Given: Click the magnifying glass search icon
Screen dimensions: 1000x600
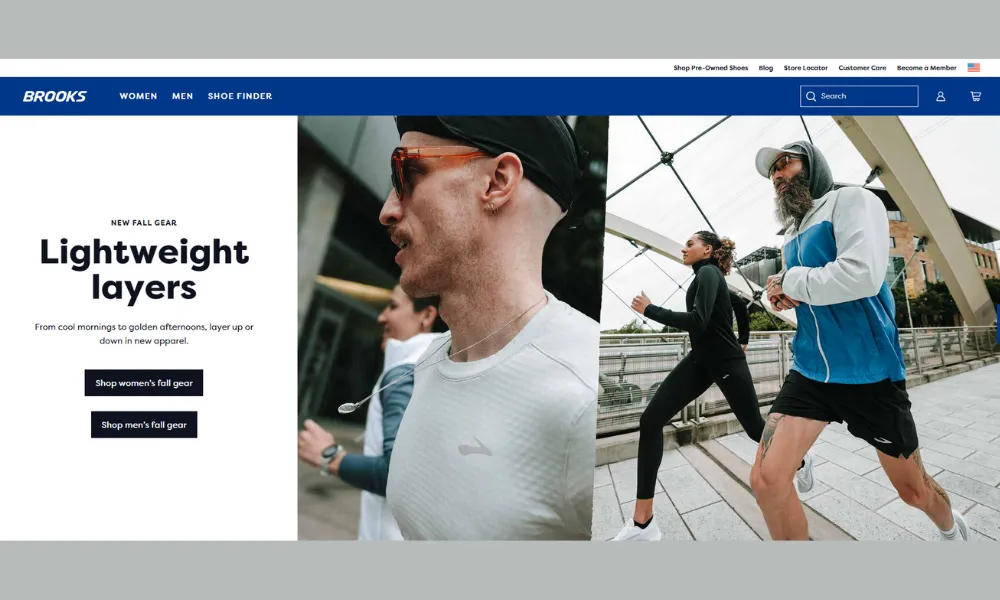Looking at the screenshot, I should tap(811, 96).
